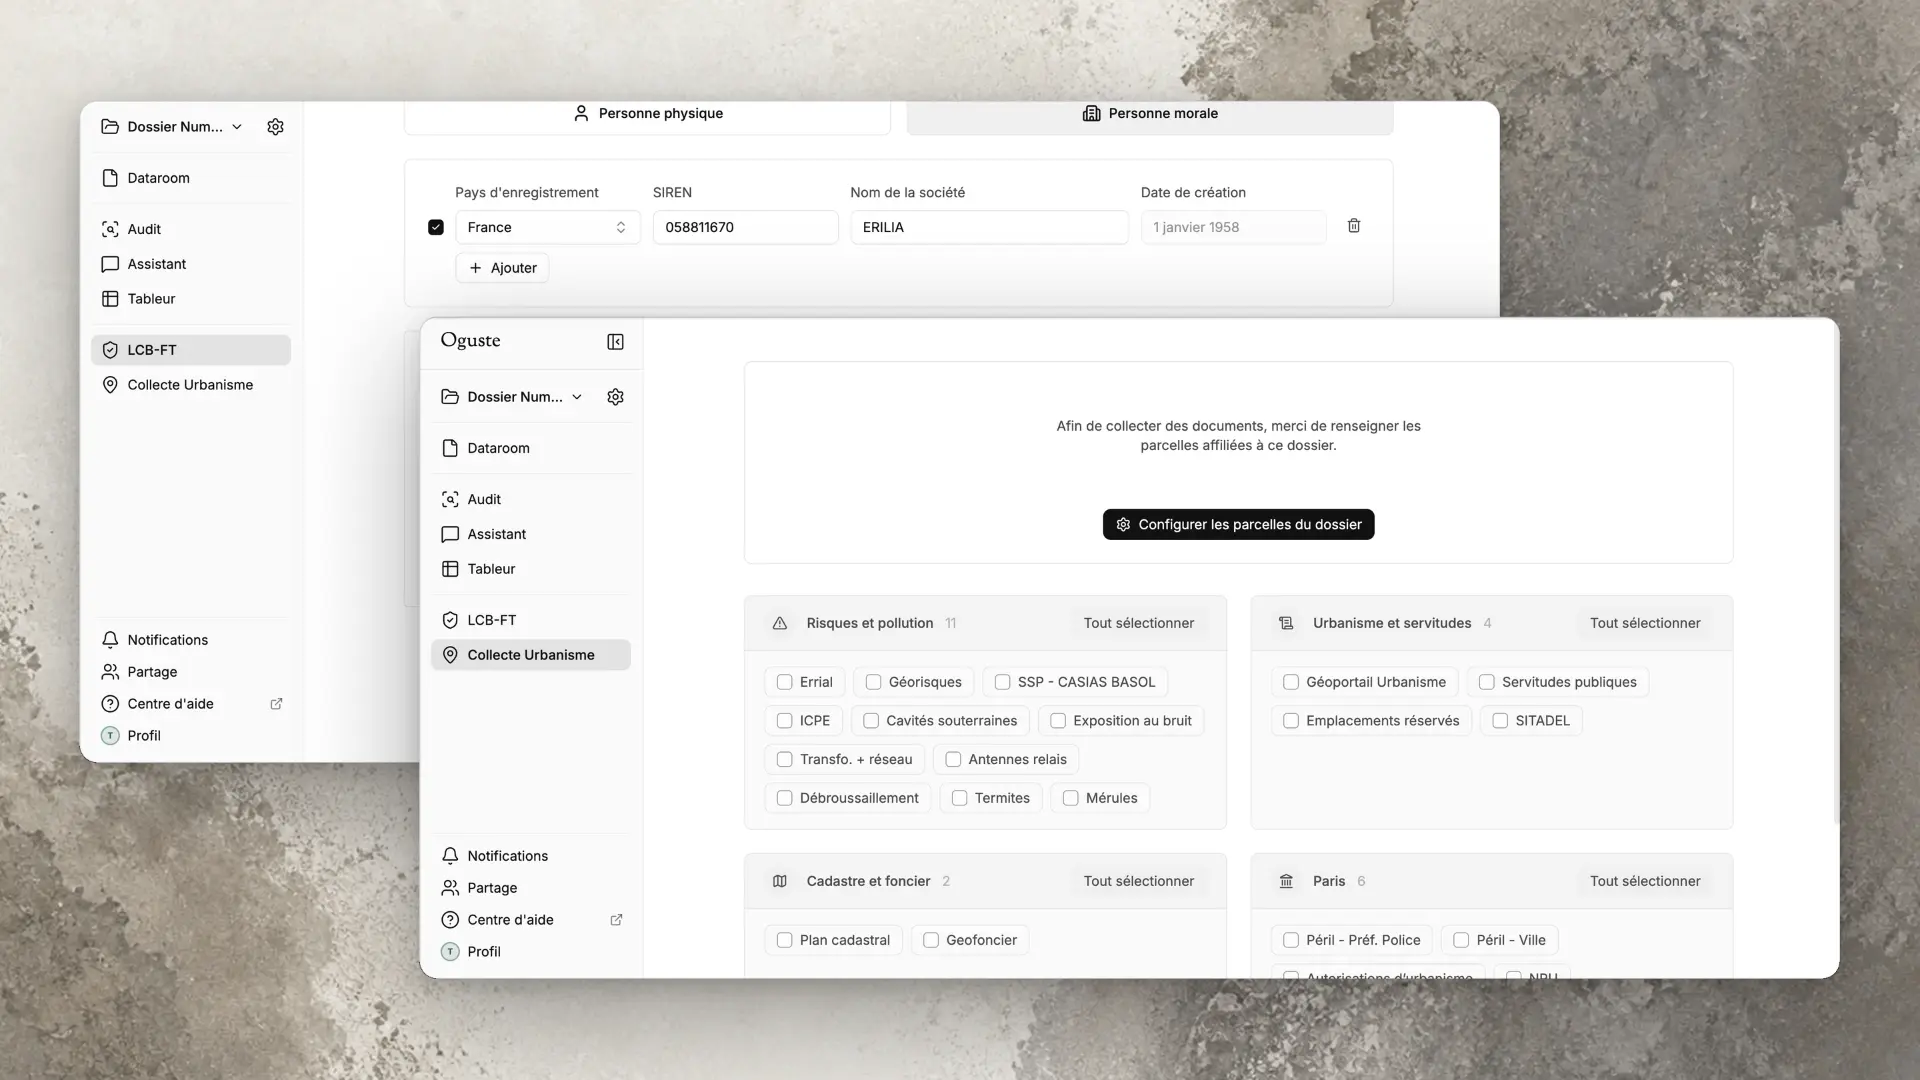Uncheck the ERILIA row checkbox
Viewport: 1920px width, 1080px height.
[436, 227]
